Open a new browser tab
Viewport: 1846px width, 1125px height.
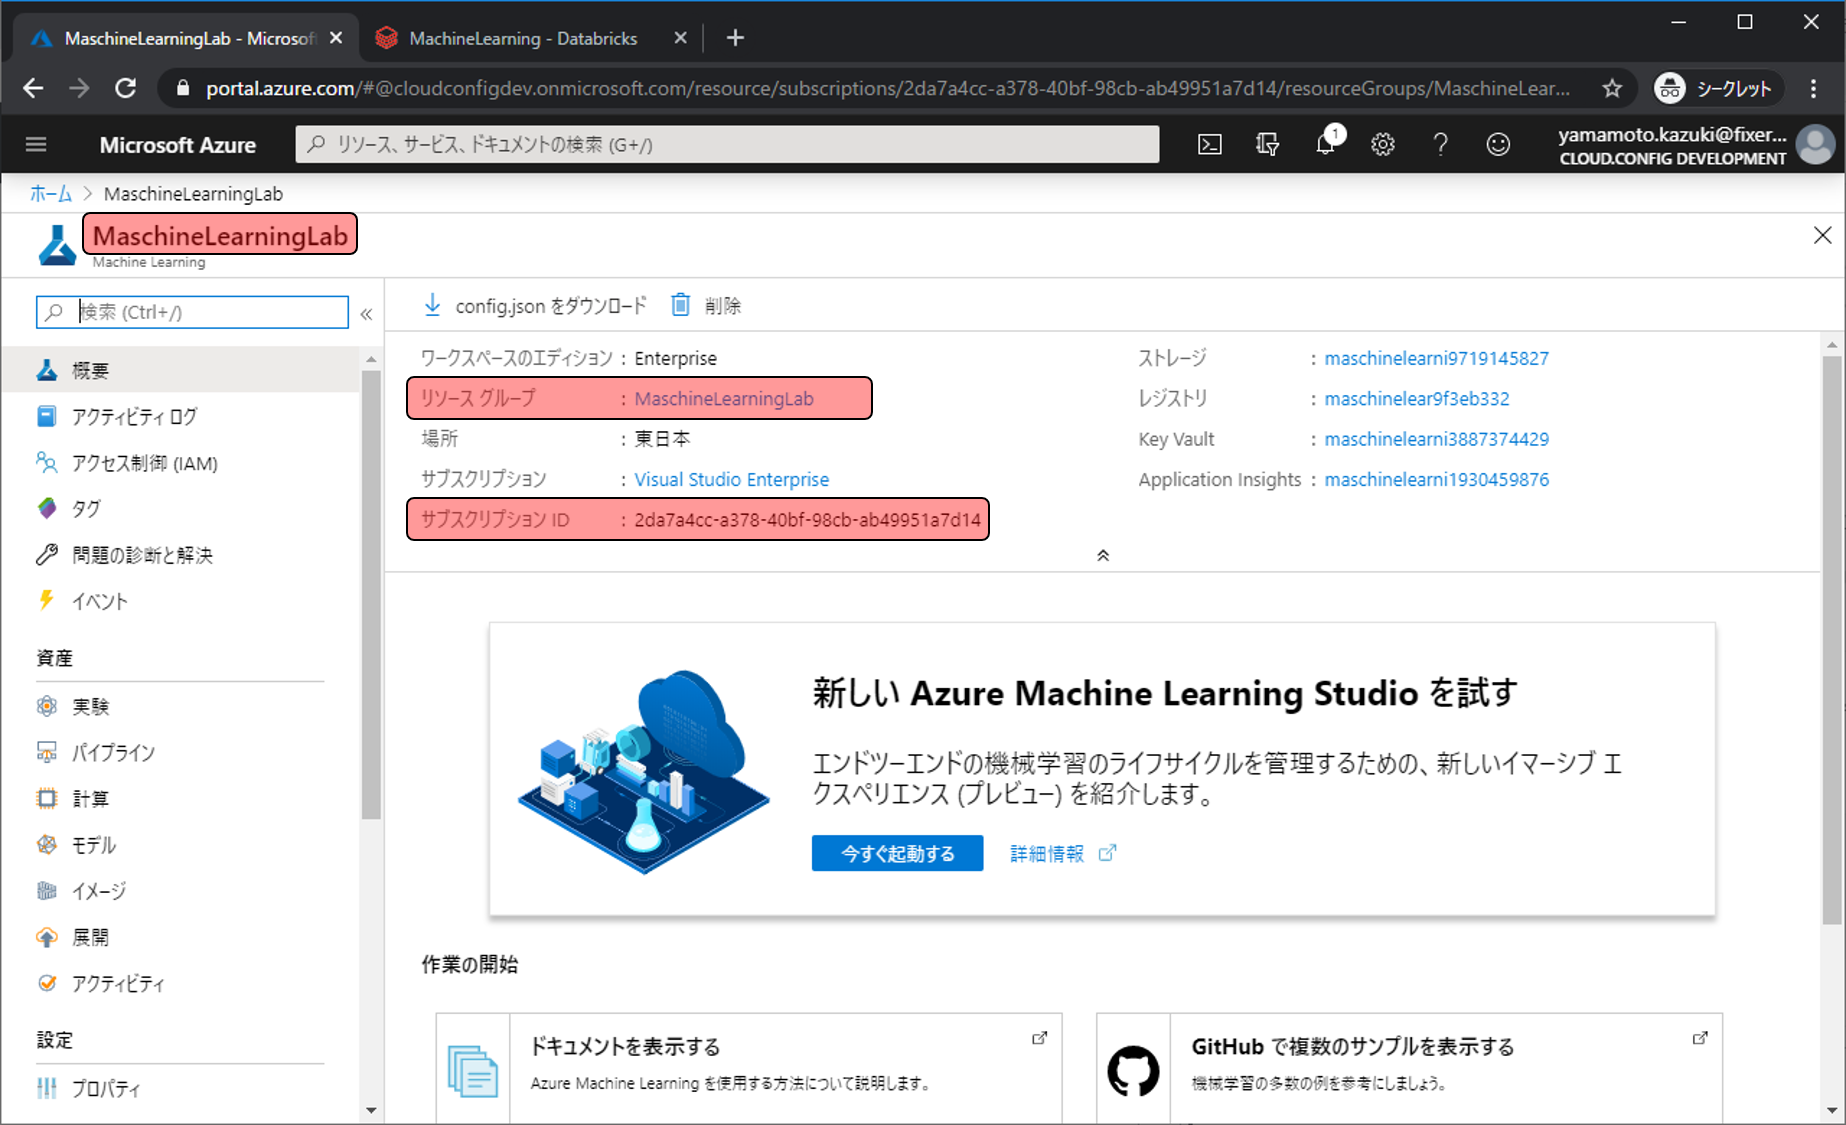pos(735,38)
